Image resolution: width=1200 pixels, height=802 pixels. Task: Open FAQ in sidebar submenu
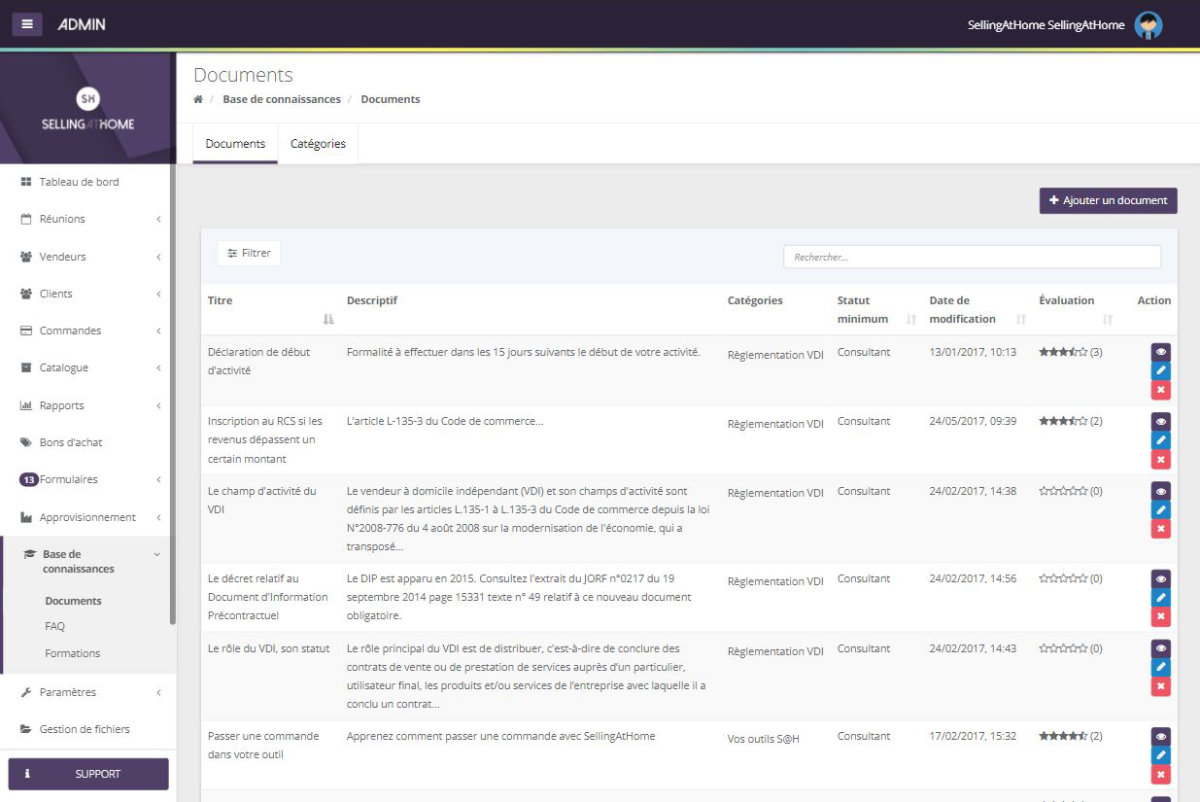(x=55, y=627)
